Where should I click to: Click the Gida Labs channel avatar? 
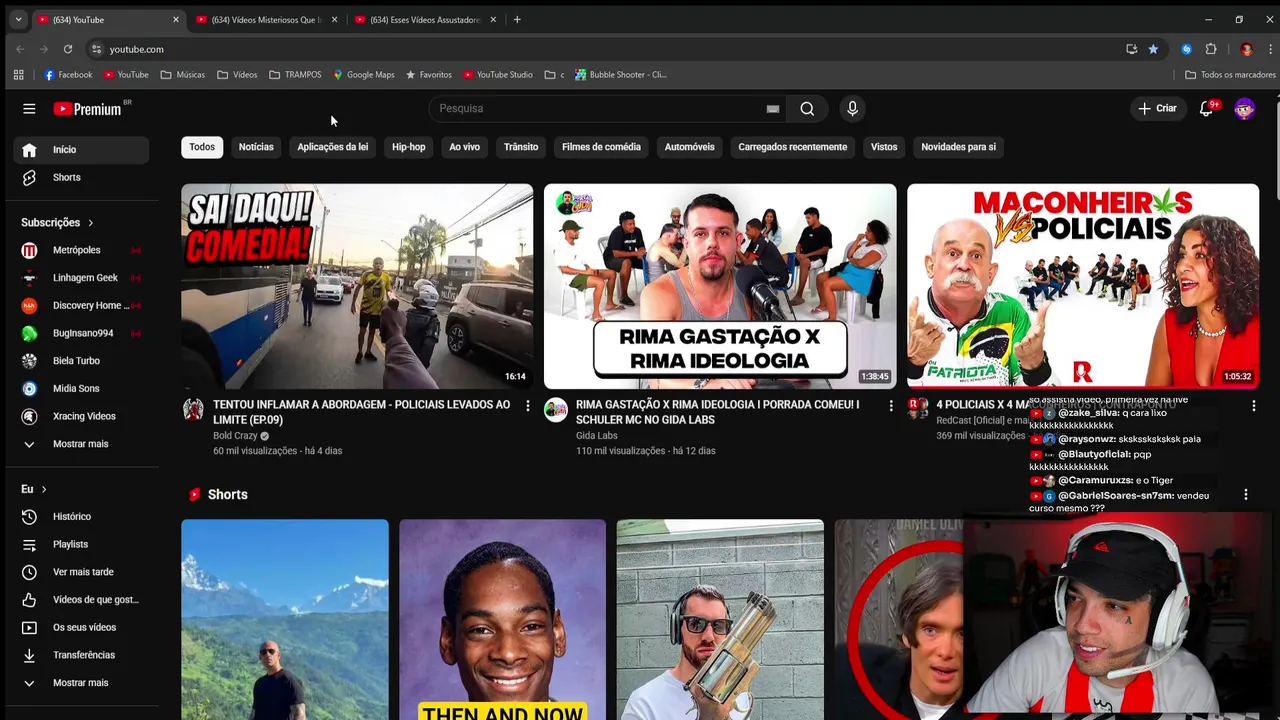(x=556, y=409)
